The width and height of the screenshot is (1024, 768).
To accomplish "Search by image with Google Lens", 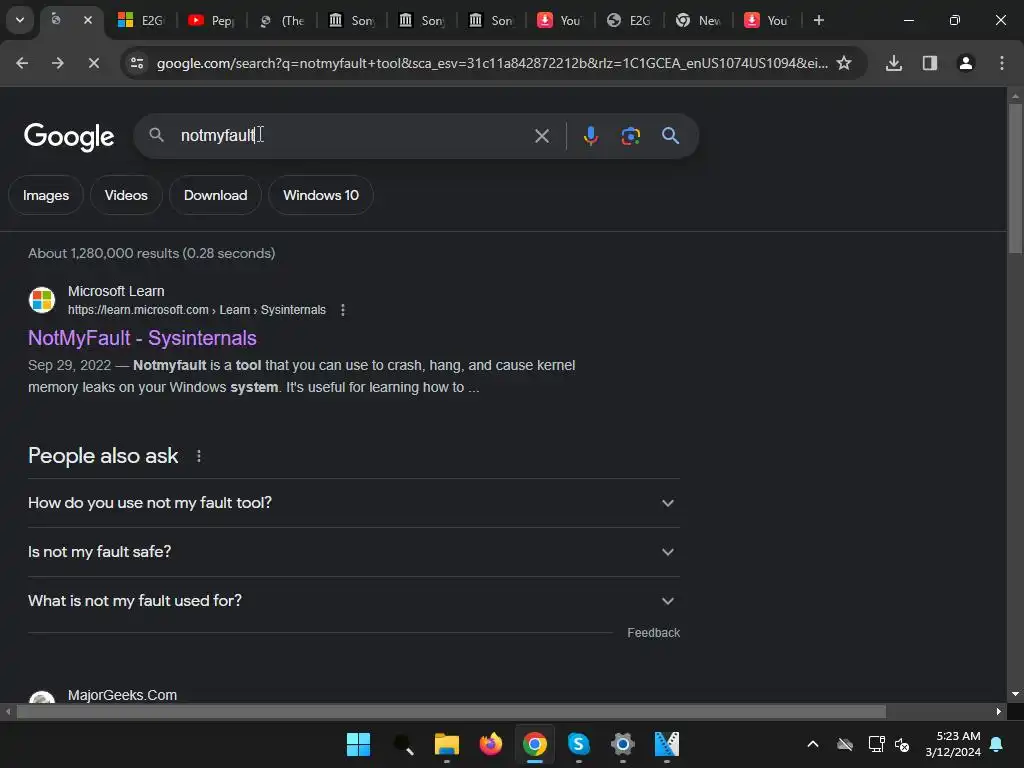I will [630, 136].
